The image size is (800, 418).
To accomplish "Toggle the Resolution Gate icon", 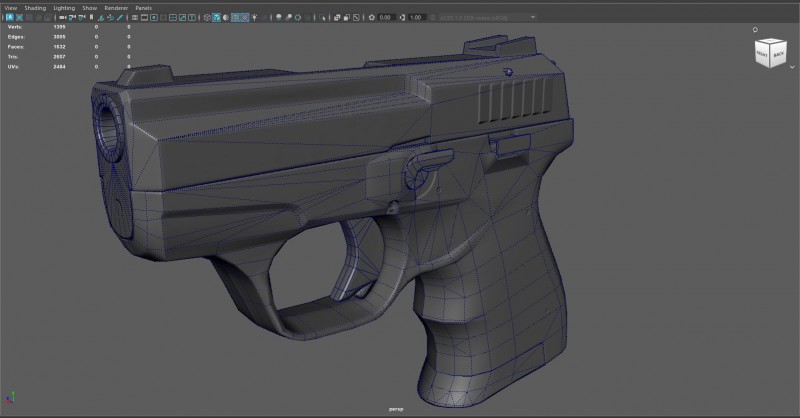I will 154,17.
